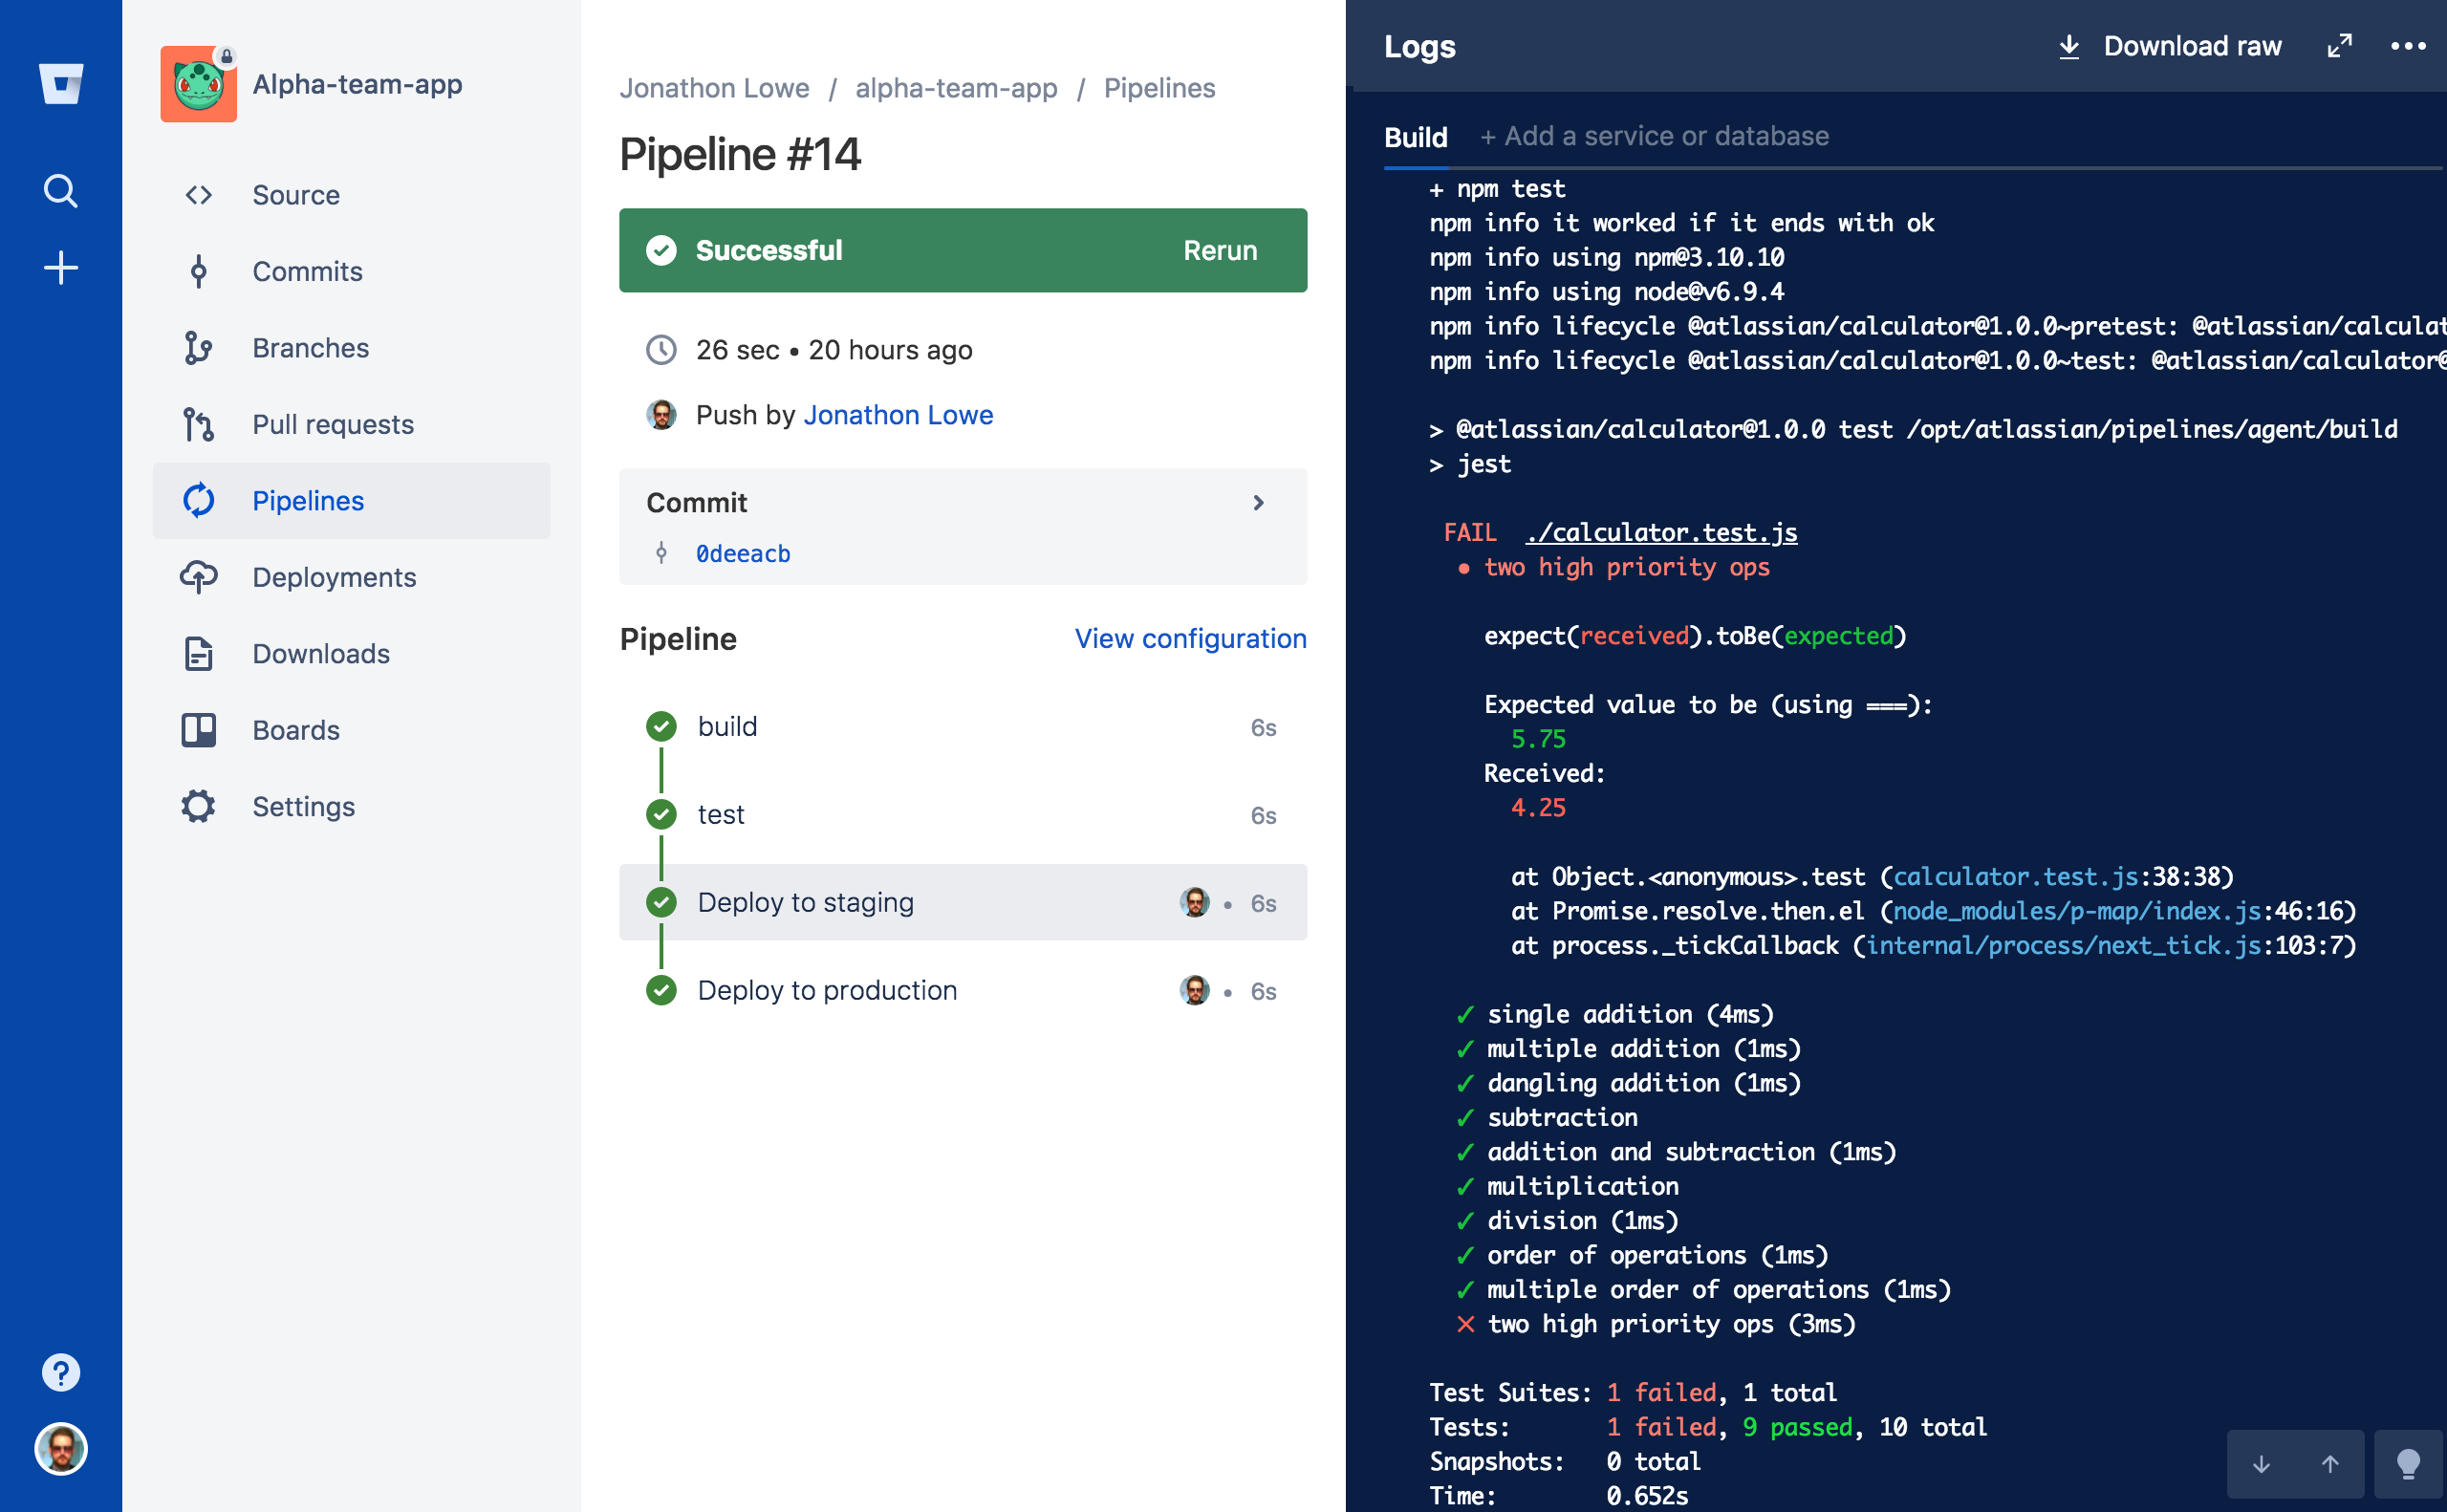Screen dimensions: 2447x1512
Task: Click the Rerun button for Pipeline #14
Action: pos(1217,248)
